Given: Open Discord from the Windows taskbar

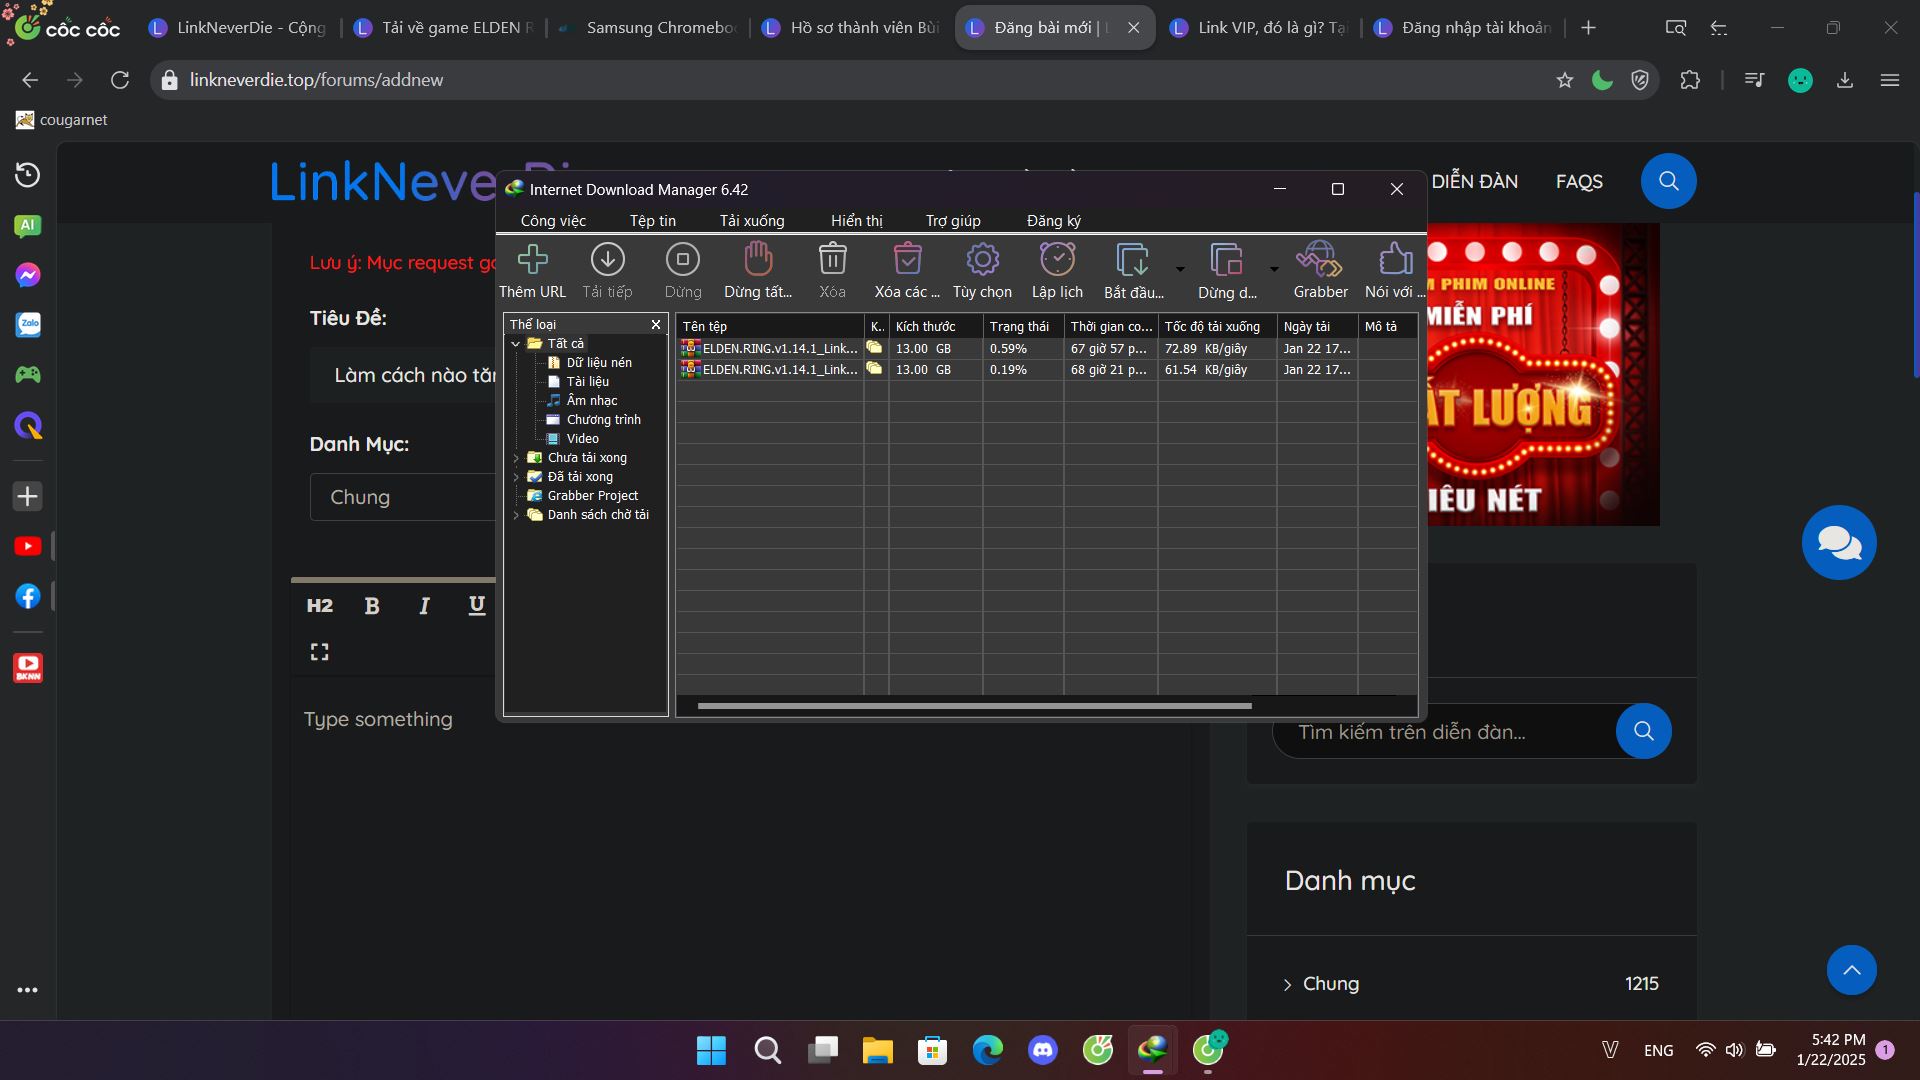Looking at the screenshot, I should coord(1043,1050).
